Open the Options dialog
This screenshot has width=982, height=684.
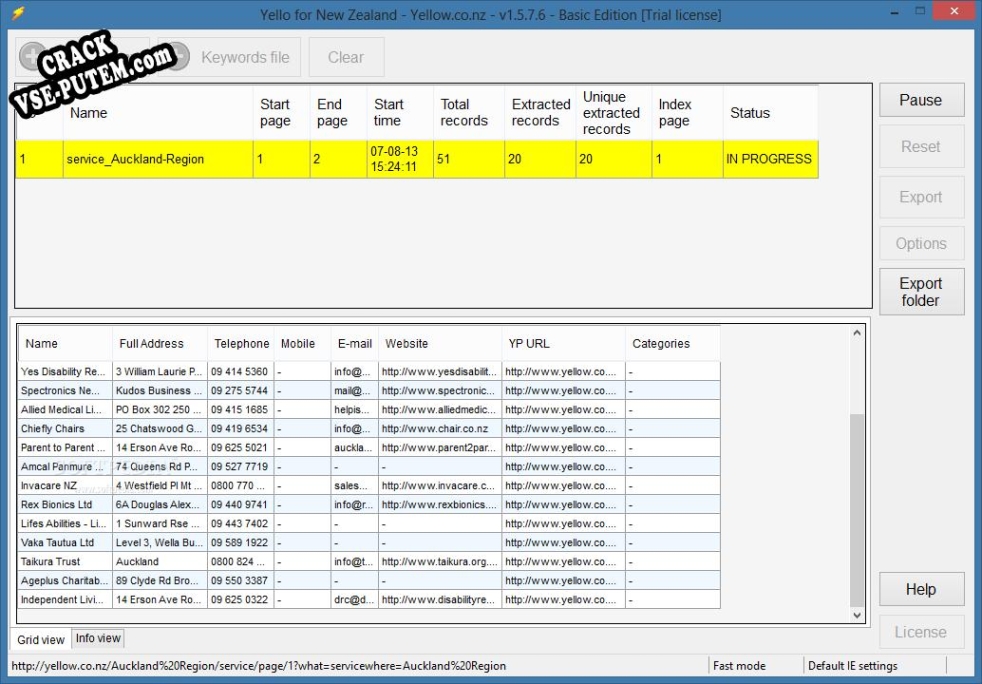pyautogui.click(x=921, y=243)
